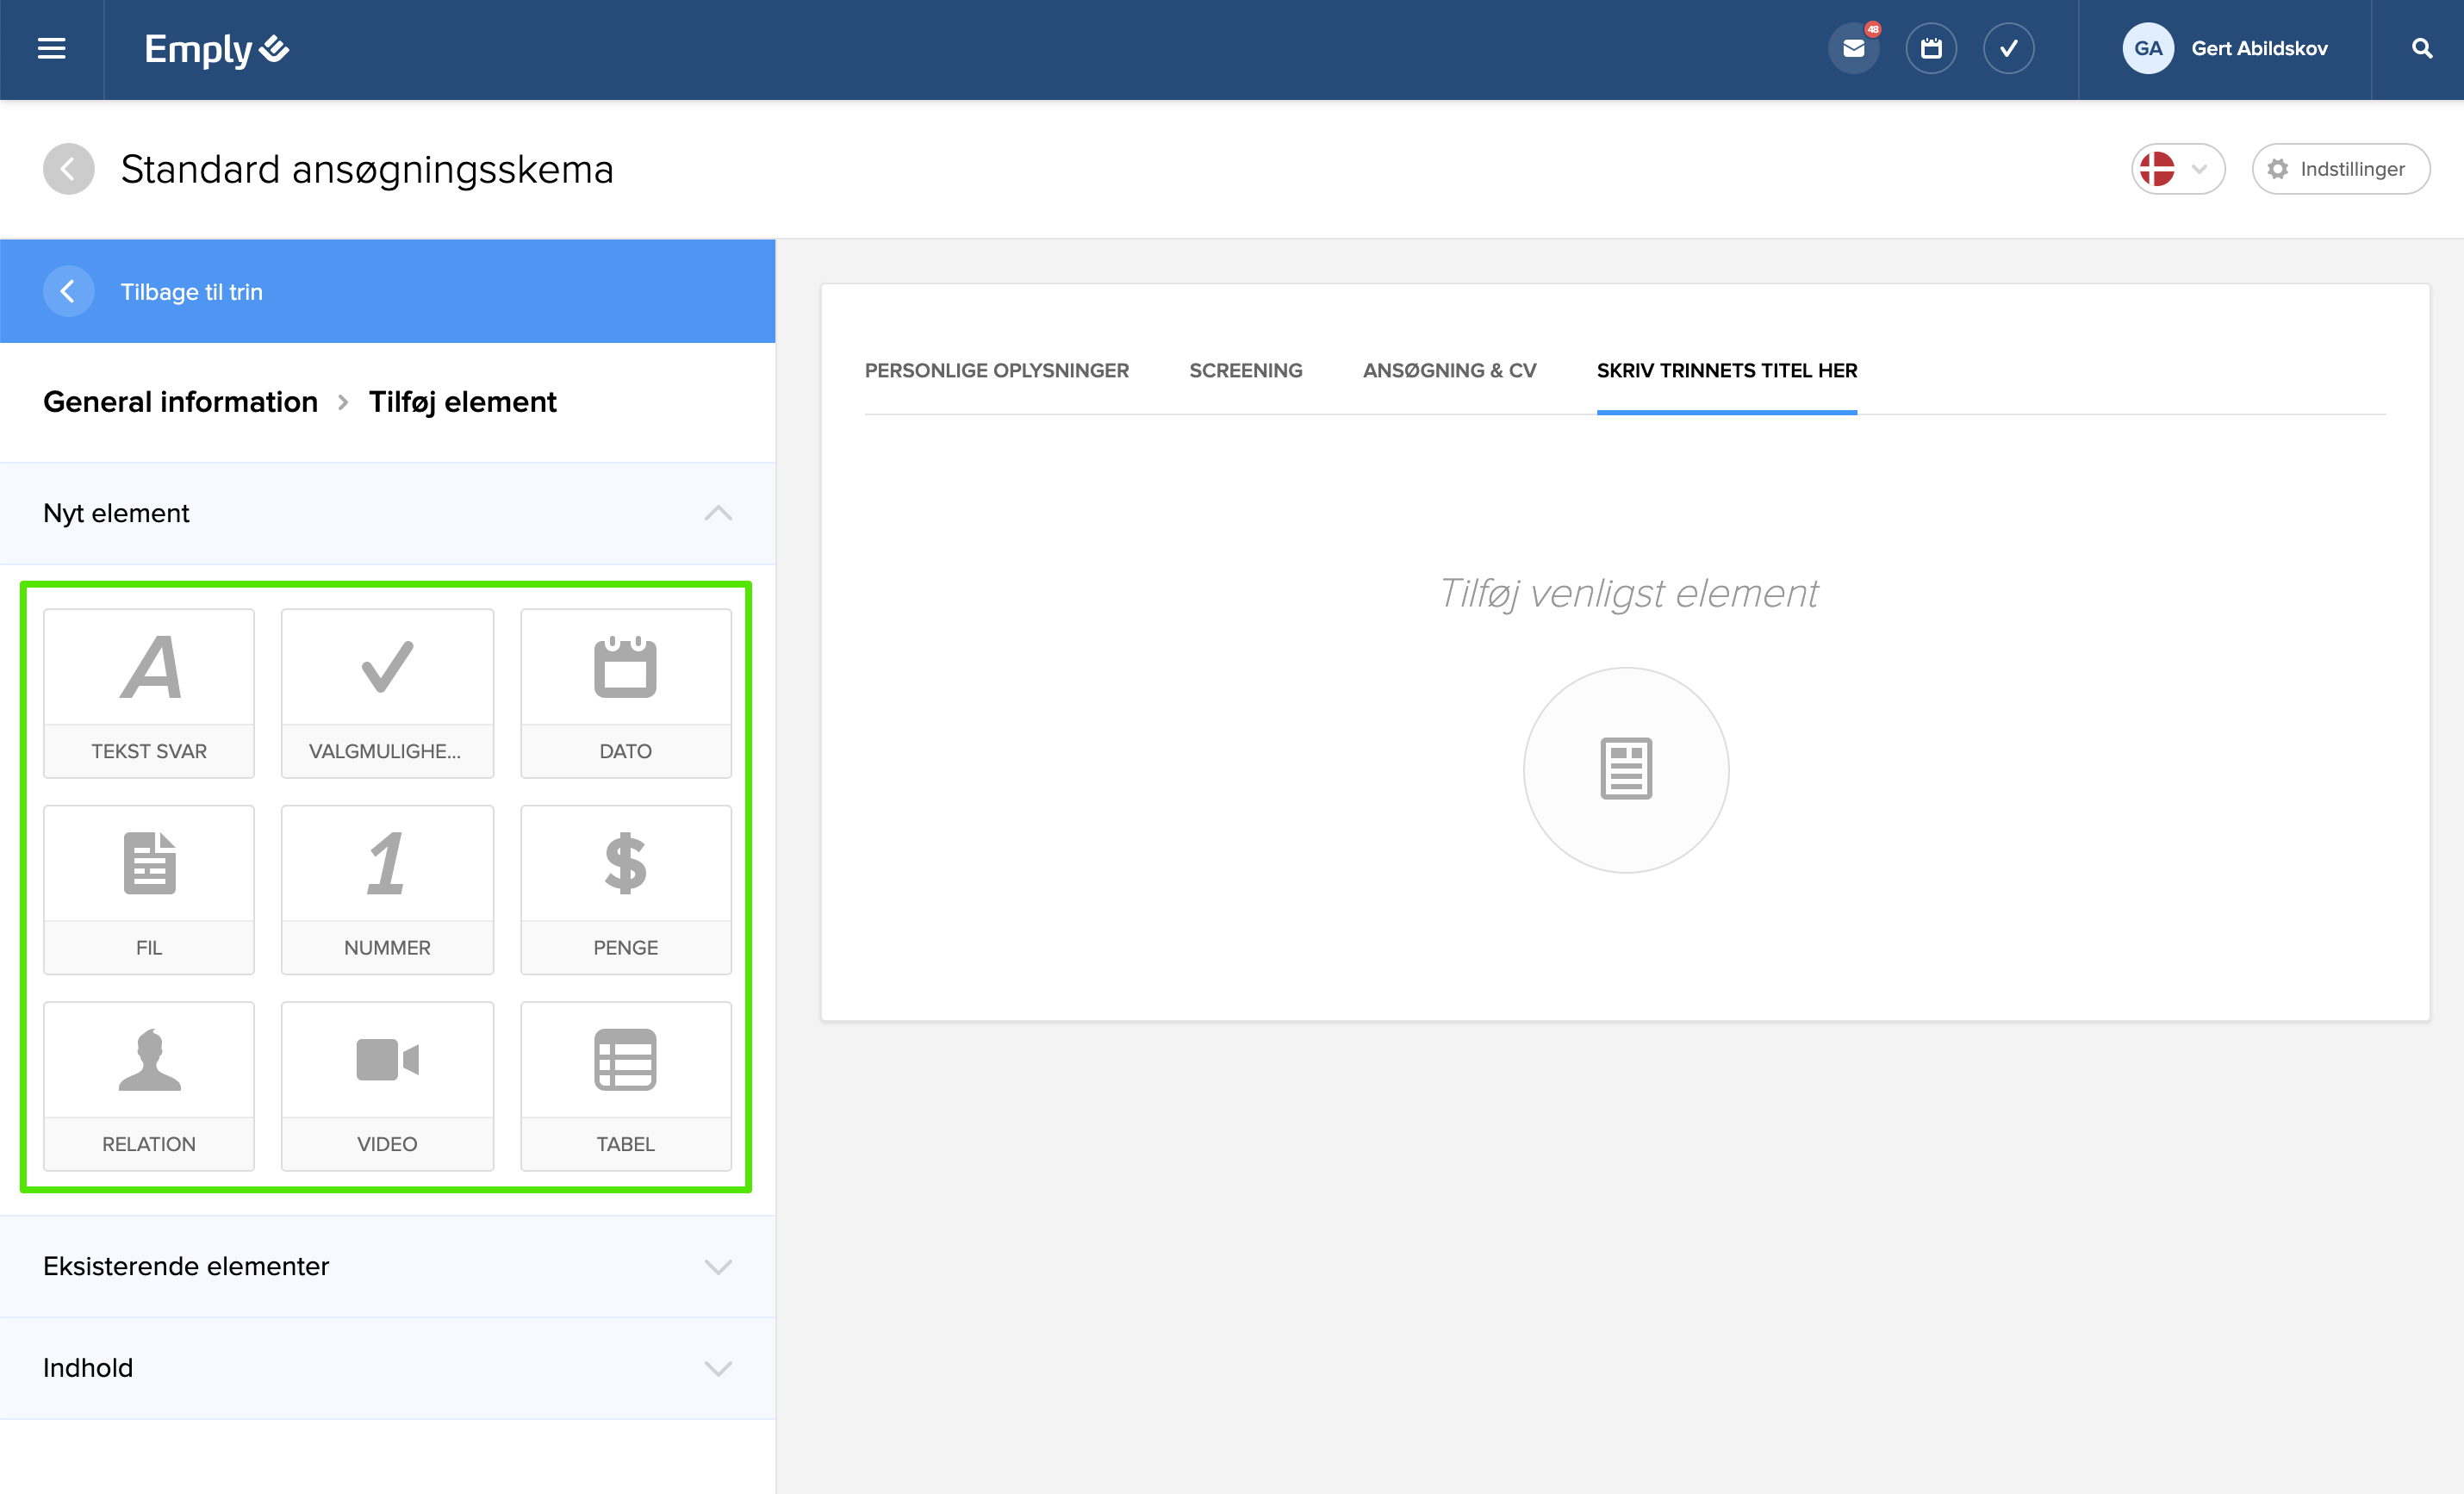Add a Fil upload element

pyautogui.click(x=149, y=889)
